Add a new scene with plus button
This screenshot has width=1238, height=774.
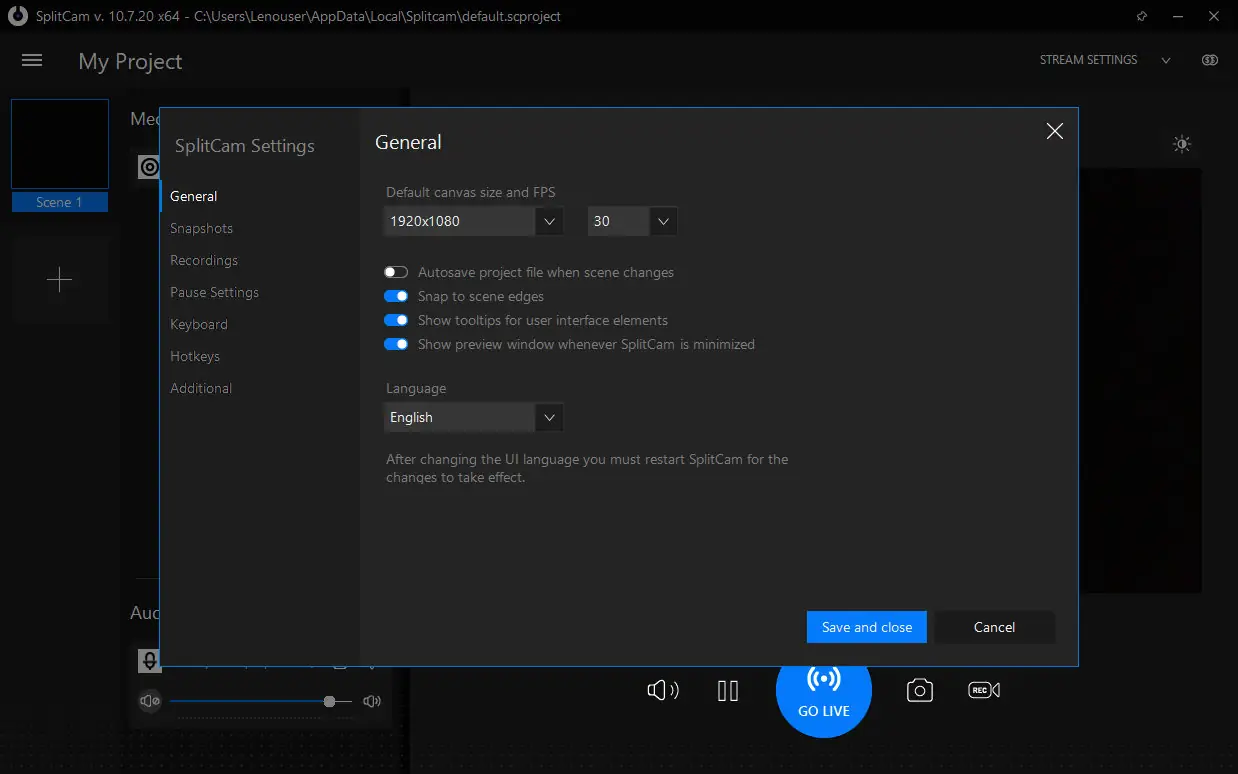coord(60,280)
